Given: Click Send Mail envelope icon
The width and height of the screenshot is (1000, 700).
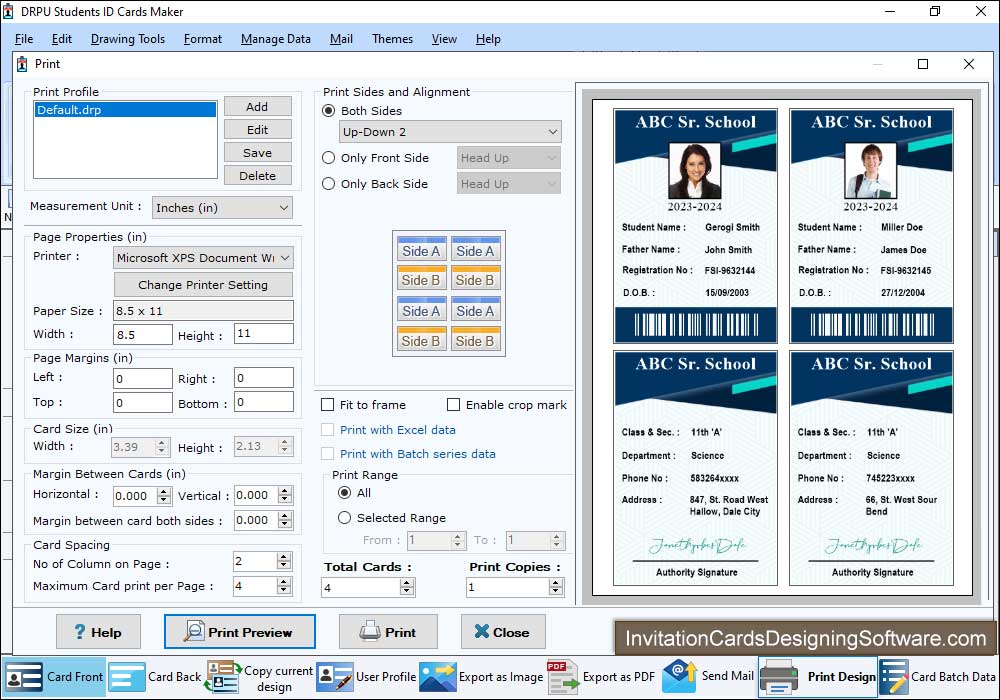Looking at the screenshot, I should tap(679, 676).
